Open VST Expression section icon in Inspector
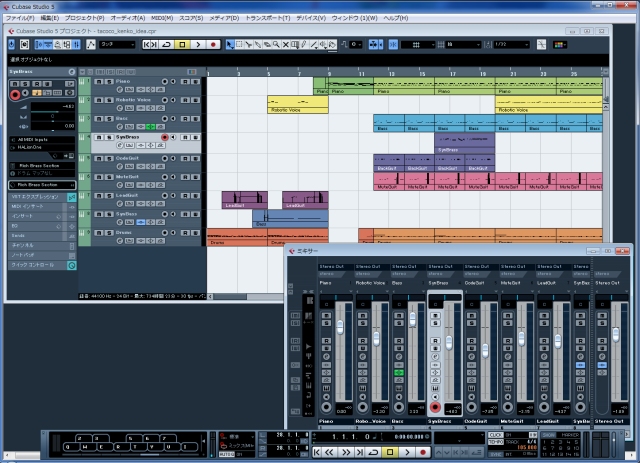 (71, 197)
